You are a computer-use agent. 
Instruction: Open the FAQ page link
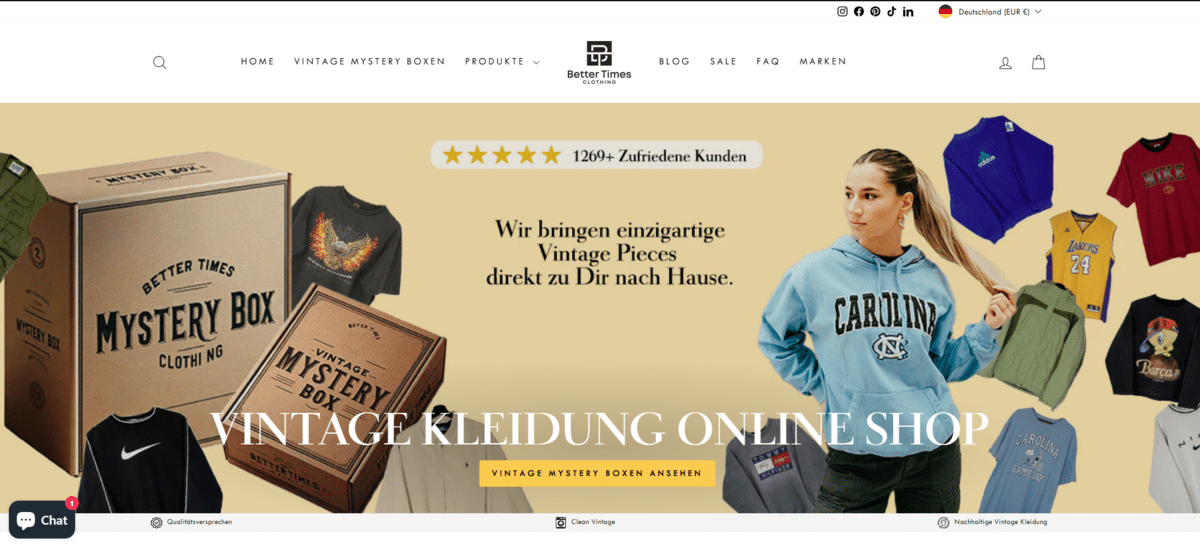pos(768,62)
